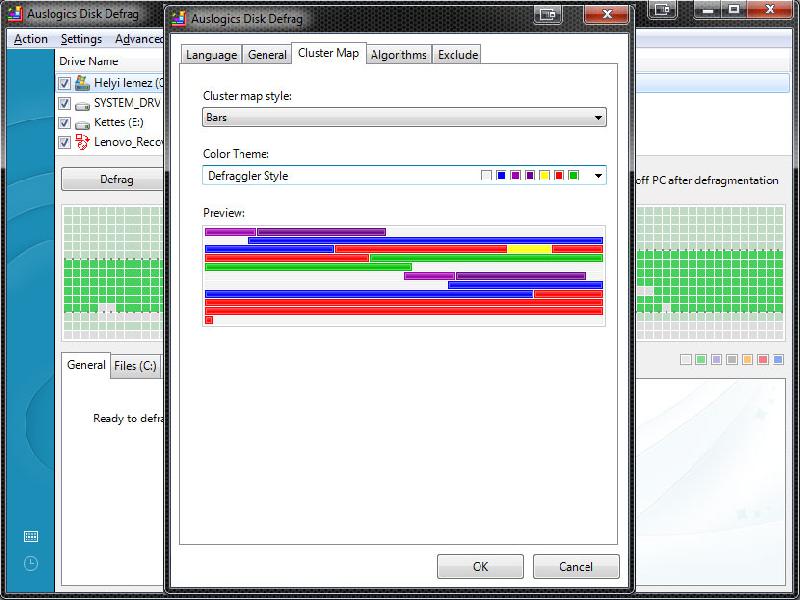Click the blue swatch in the main window legend
The width and height of the screenshot is (800, 600).
tap(778, 360)
